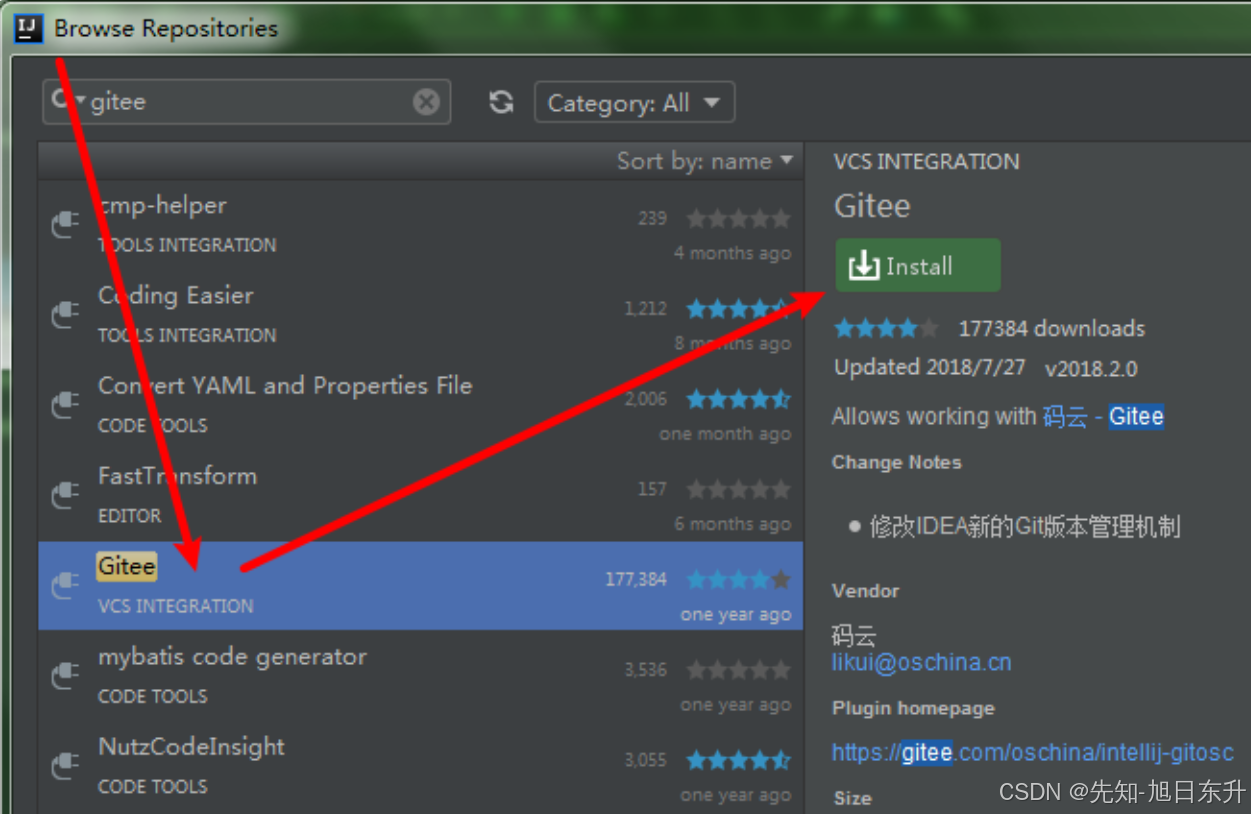Click the star rating of Convert YAML
Viewport: 1251px width, 814px height.
pos(738,400)
